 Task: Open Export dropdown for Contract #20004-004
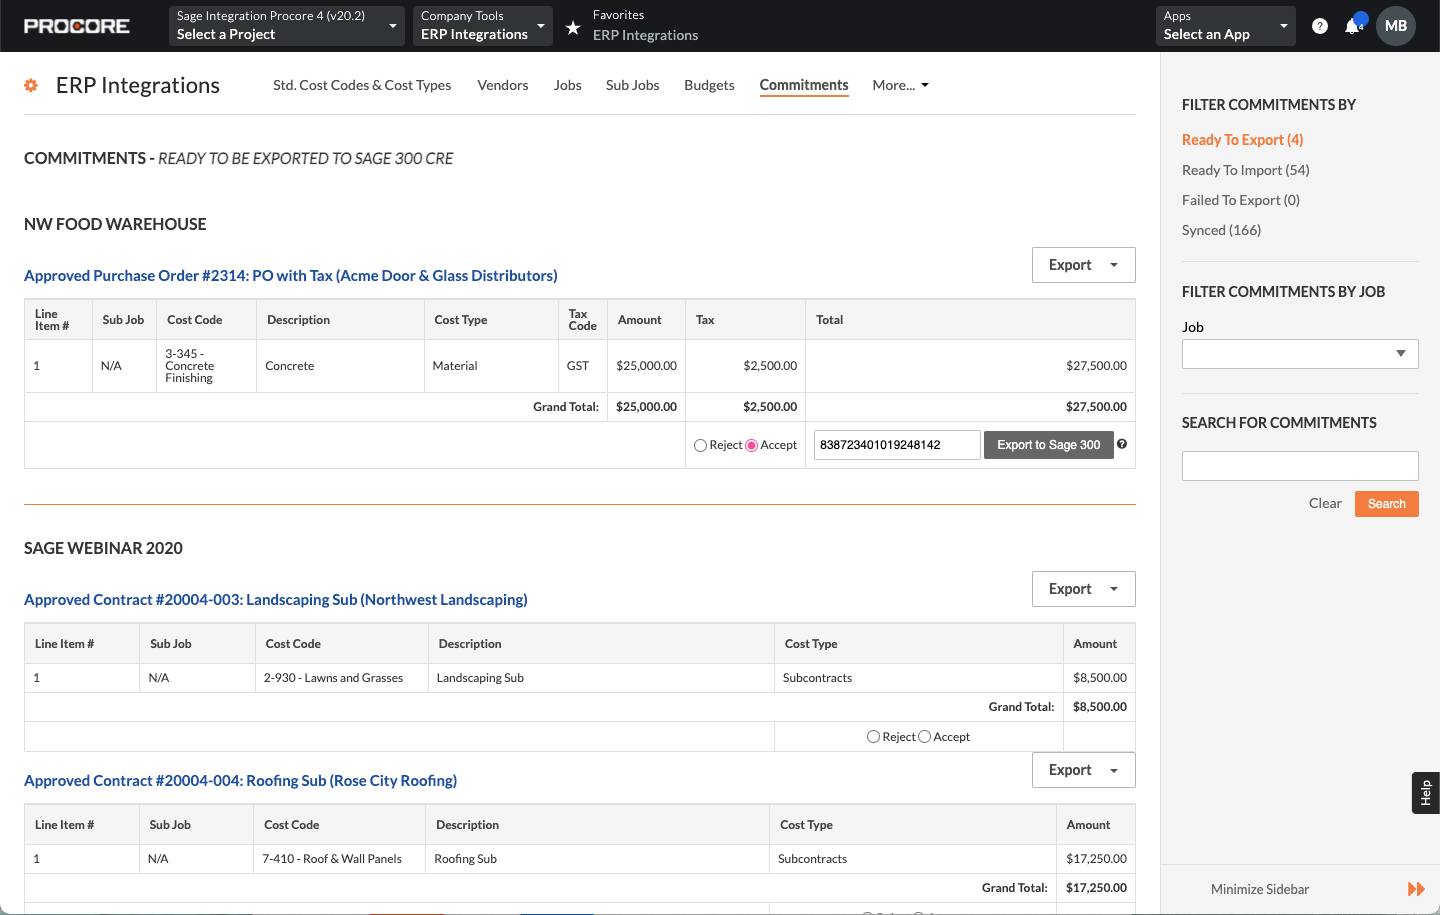(x=1084, y=770)
